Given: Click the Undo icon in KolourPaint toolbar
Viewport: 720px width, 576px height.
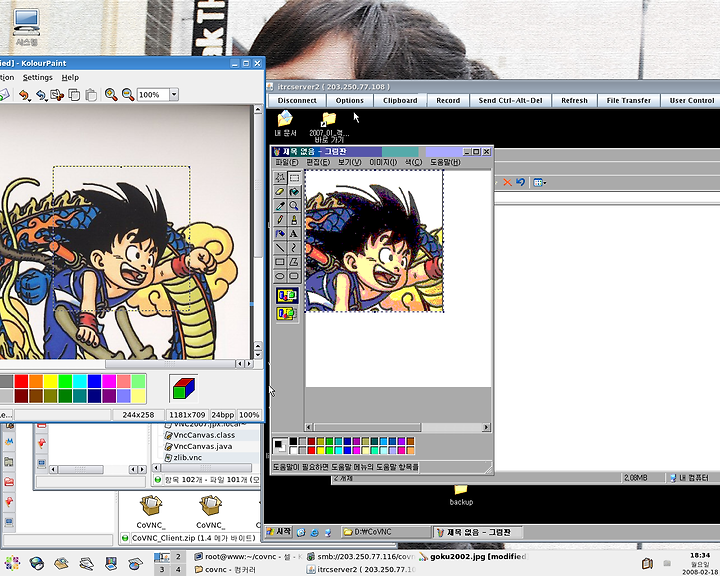Looking at the screenshot, I should (x=22, y=95).
